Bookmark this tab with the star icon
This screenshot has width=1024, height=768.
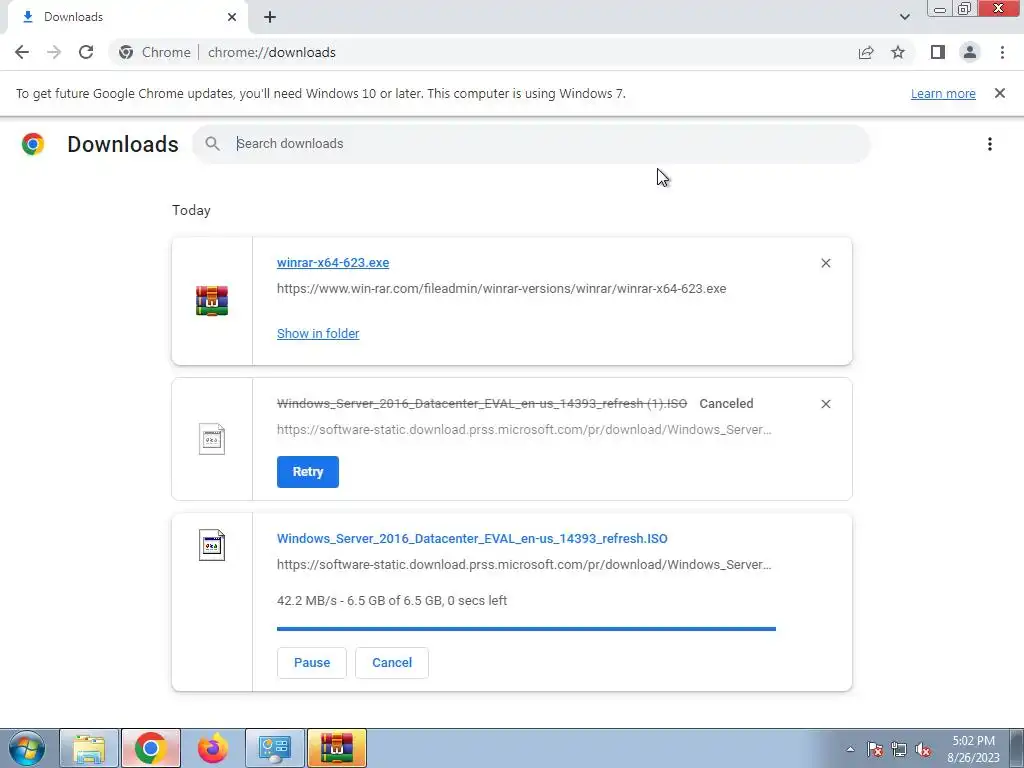coord(898,52)
